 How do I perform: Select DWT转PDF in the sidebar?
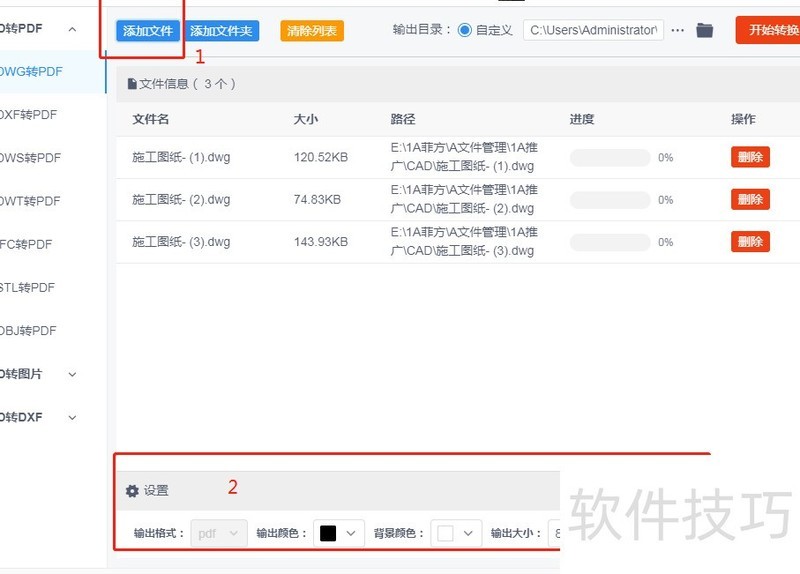(x=30, y=201)
